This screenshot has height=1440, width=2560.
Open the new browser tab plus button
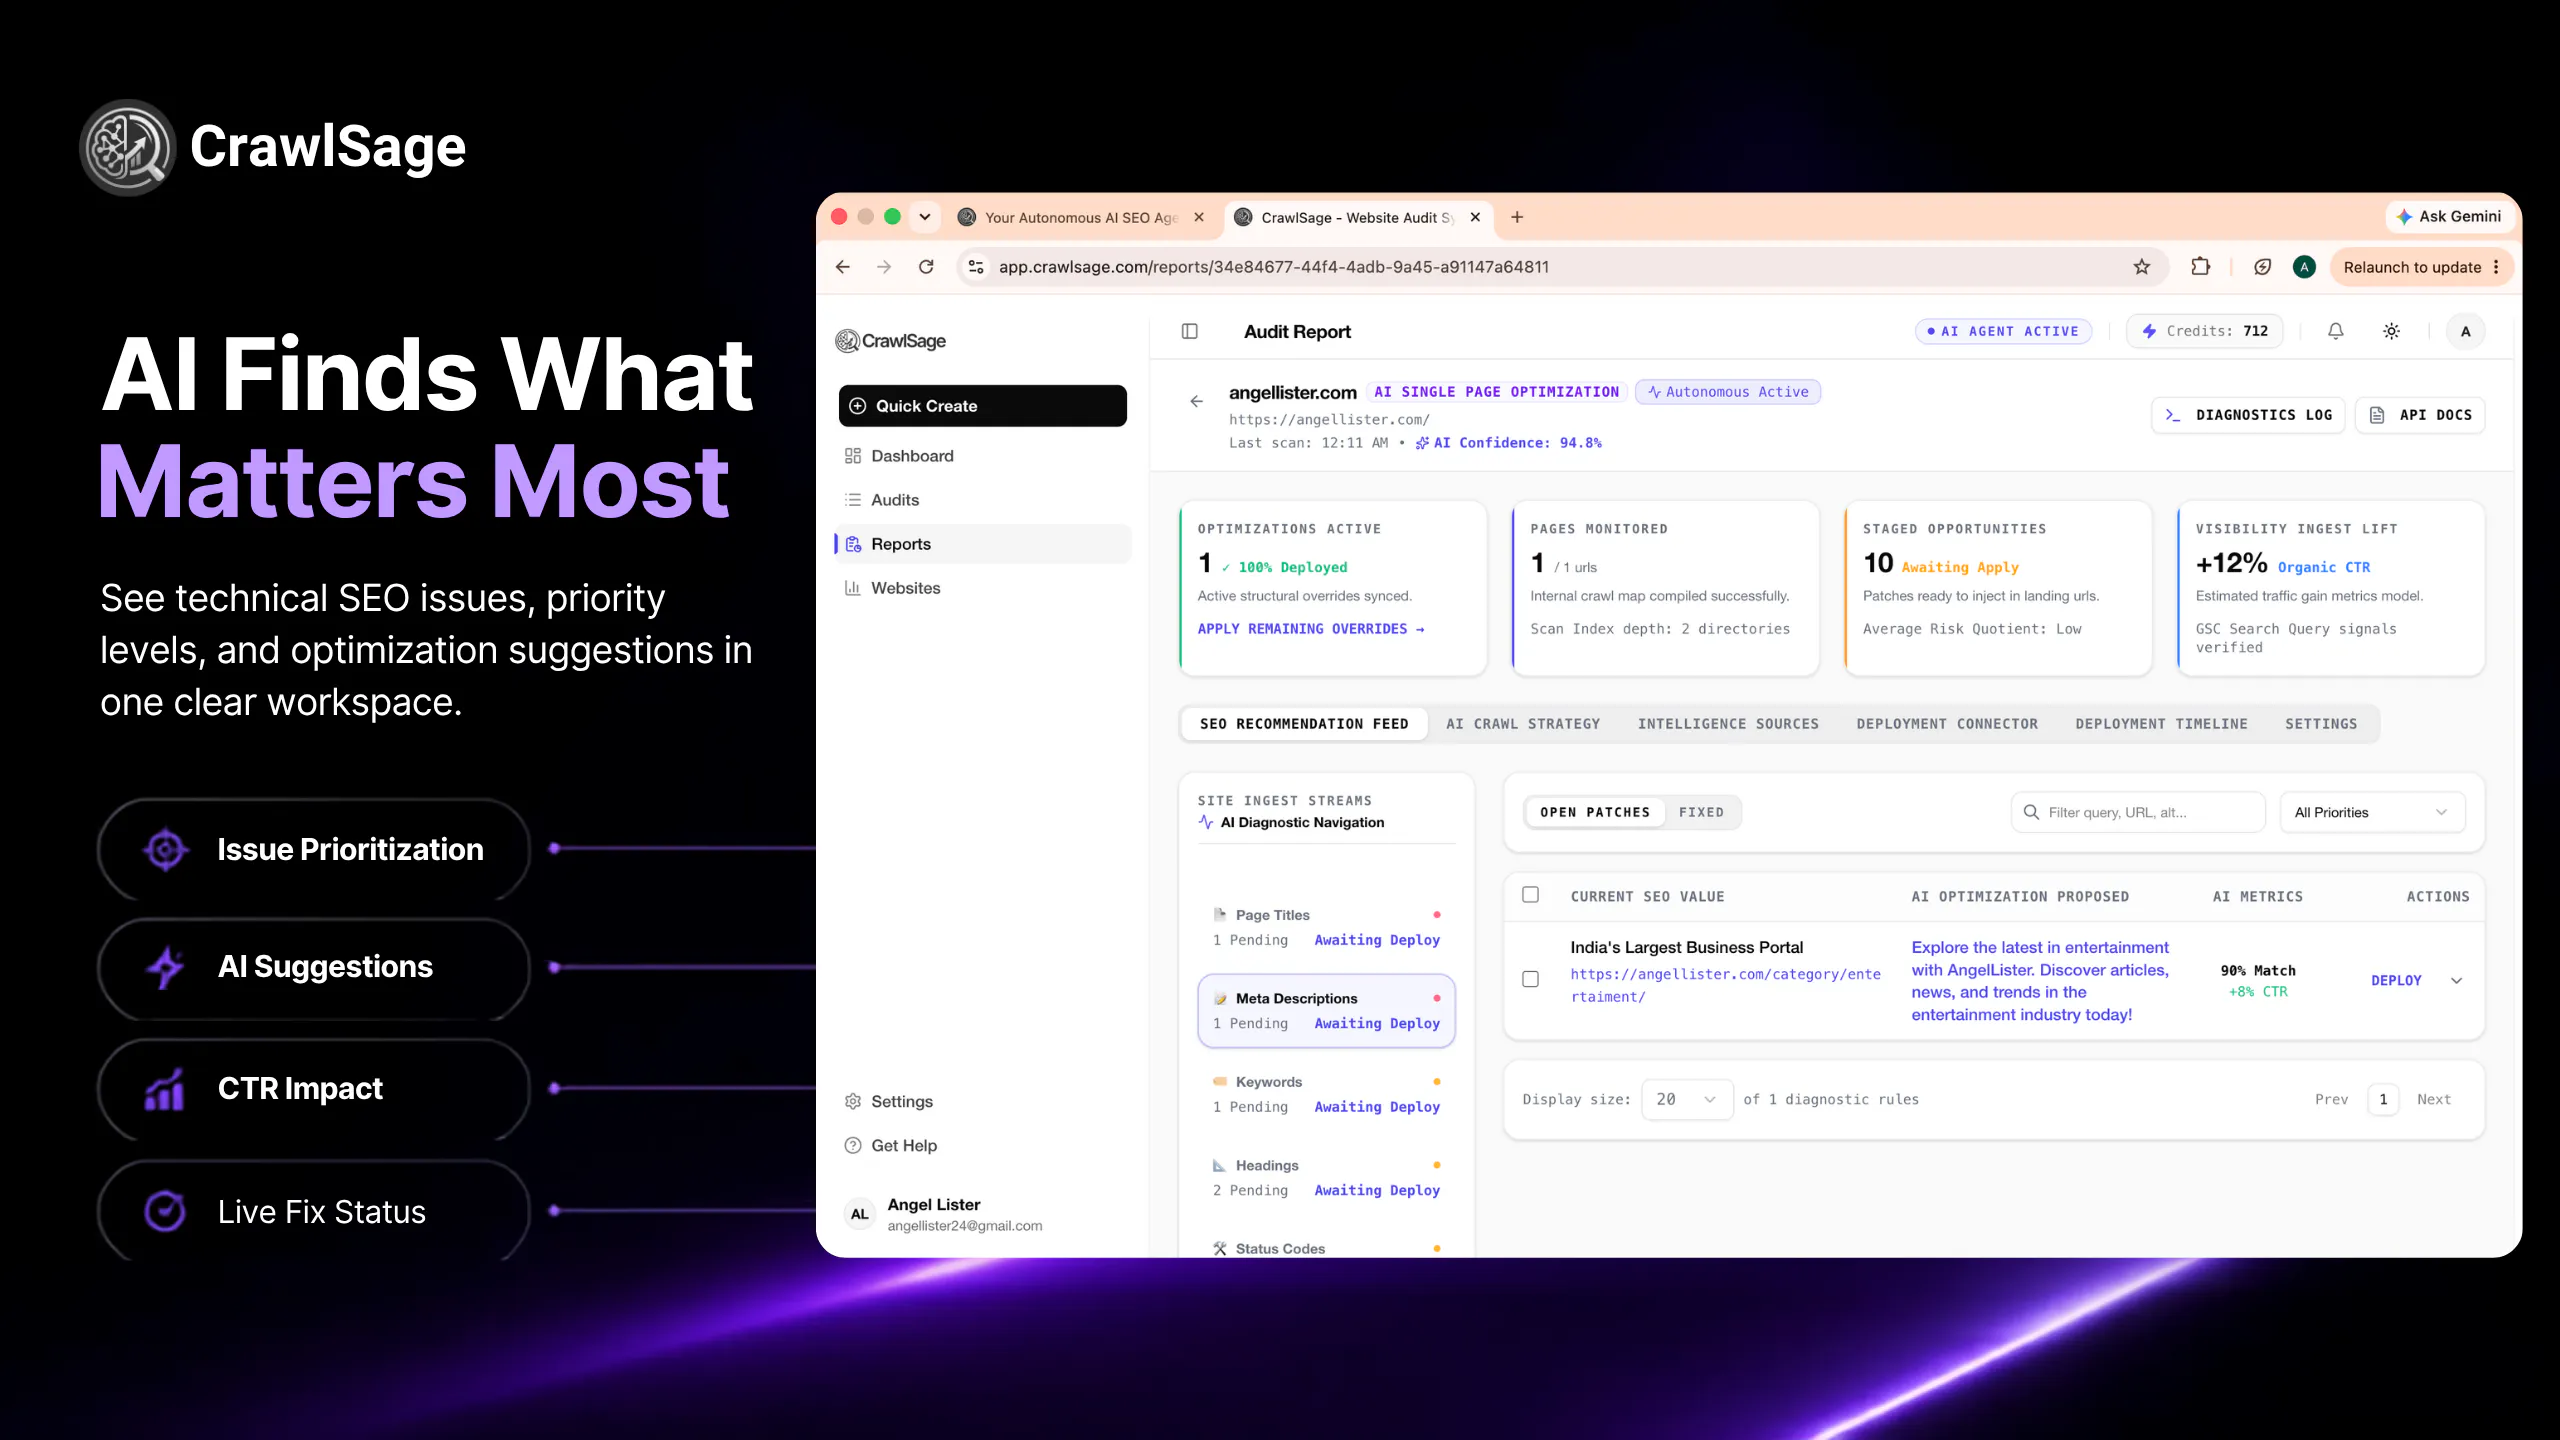(x=1517, y=217)
